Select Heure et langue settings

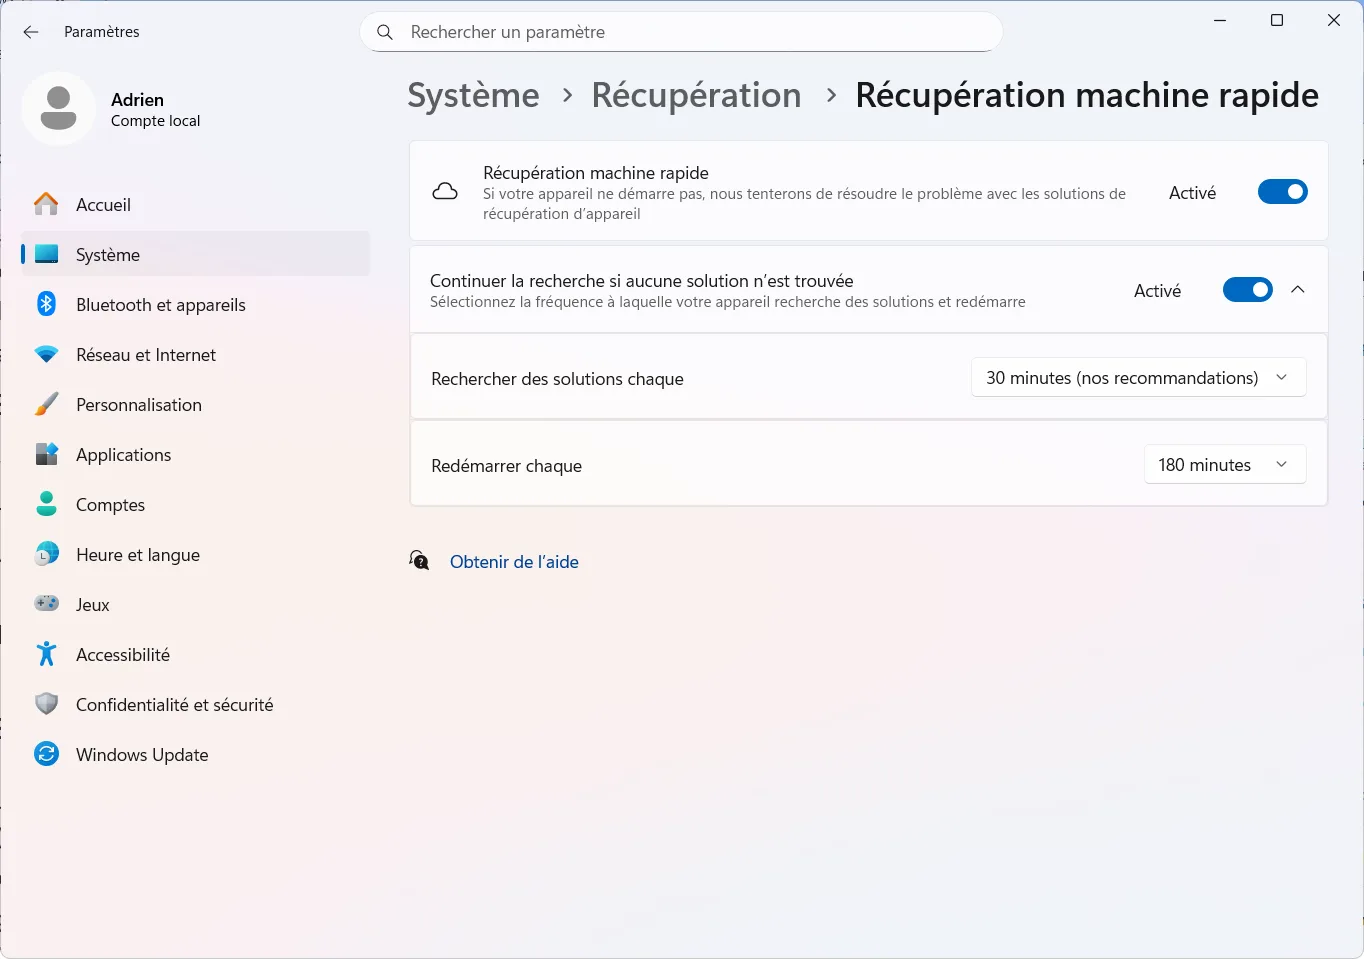pos(137,554)
